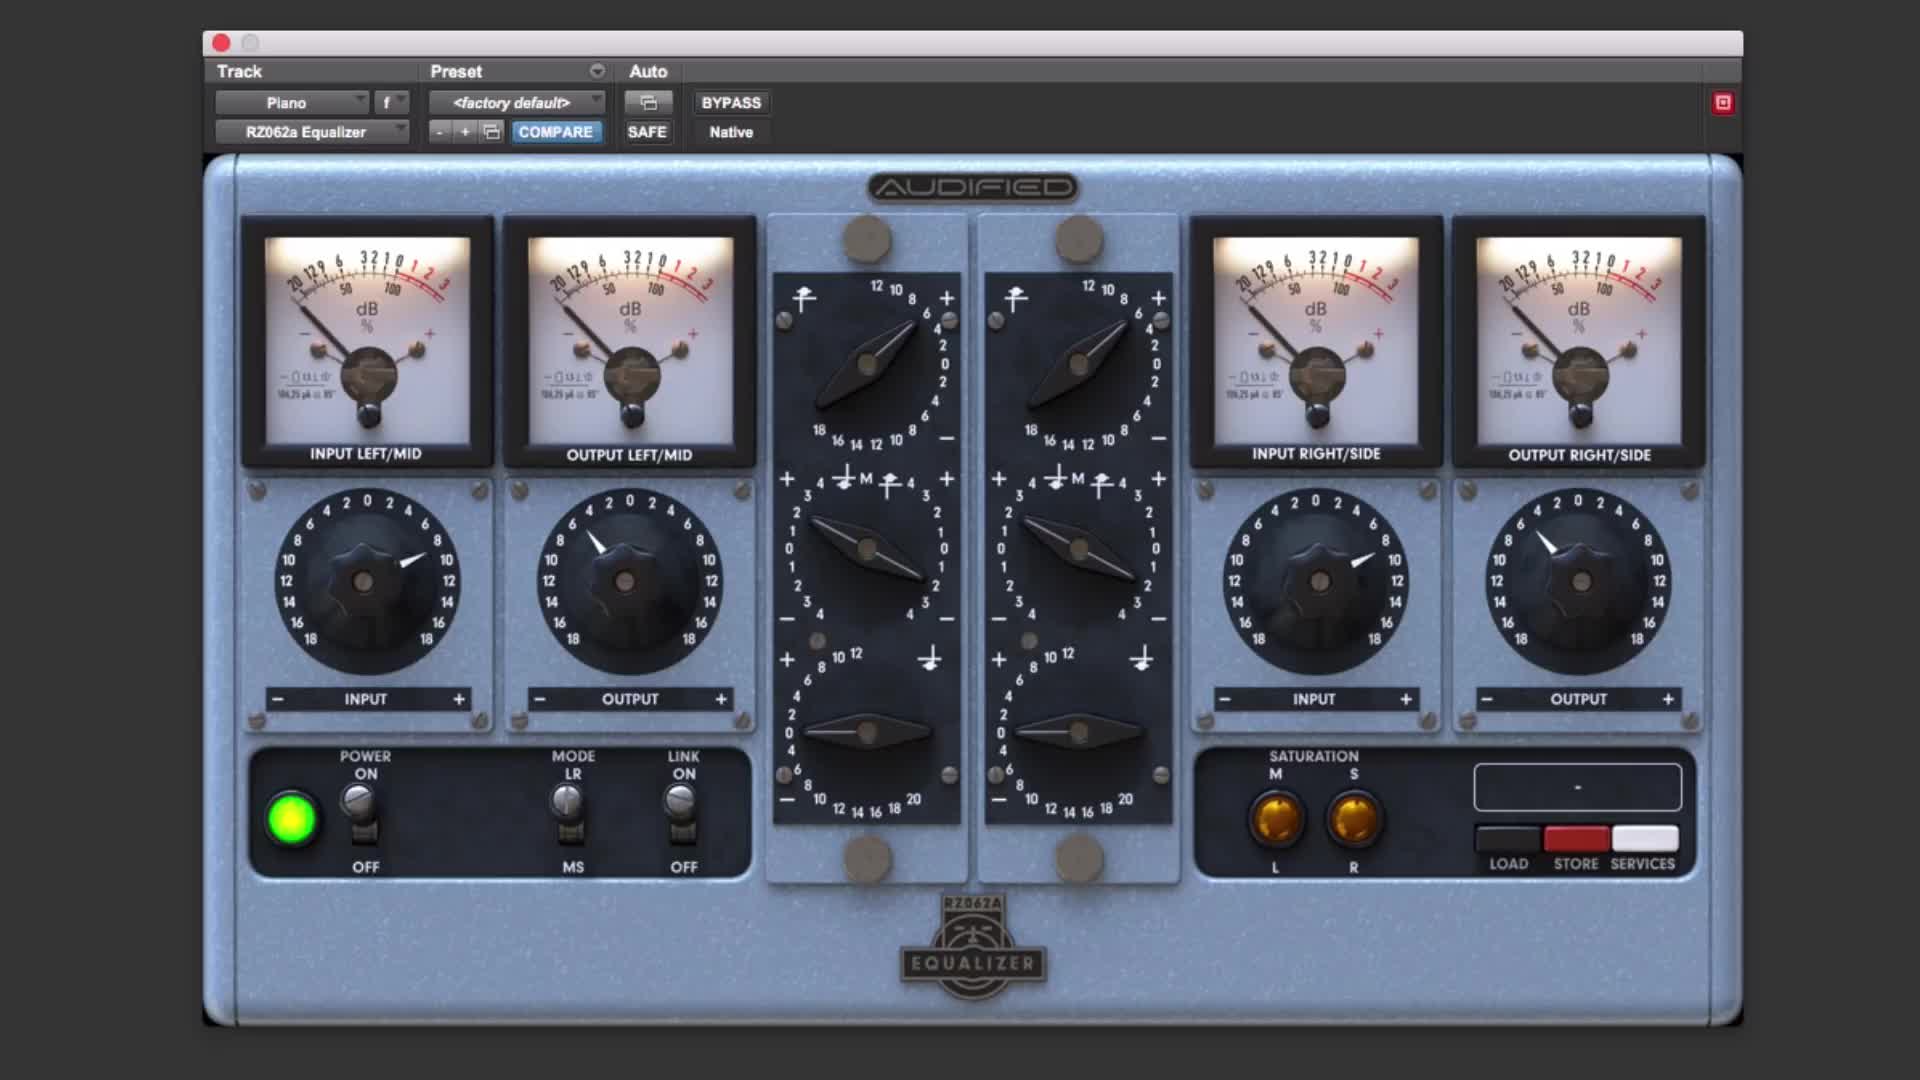This screenshot has height=1080, width=1920.
Task: Click the green power indicator lamp
Action: click(x=292, y=819)
